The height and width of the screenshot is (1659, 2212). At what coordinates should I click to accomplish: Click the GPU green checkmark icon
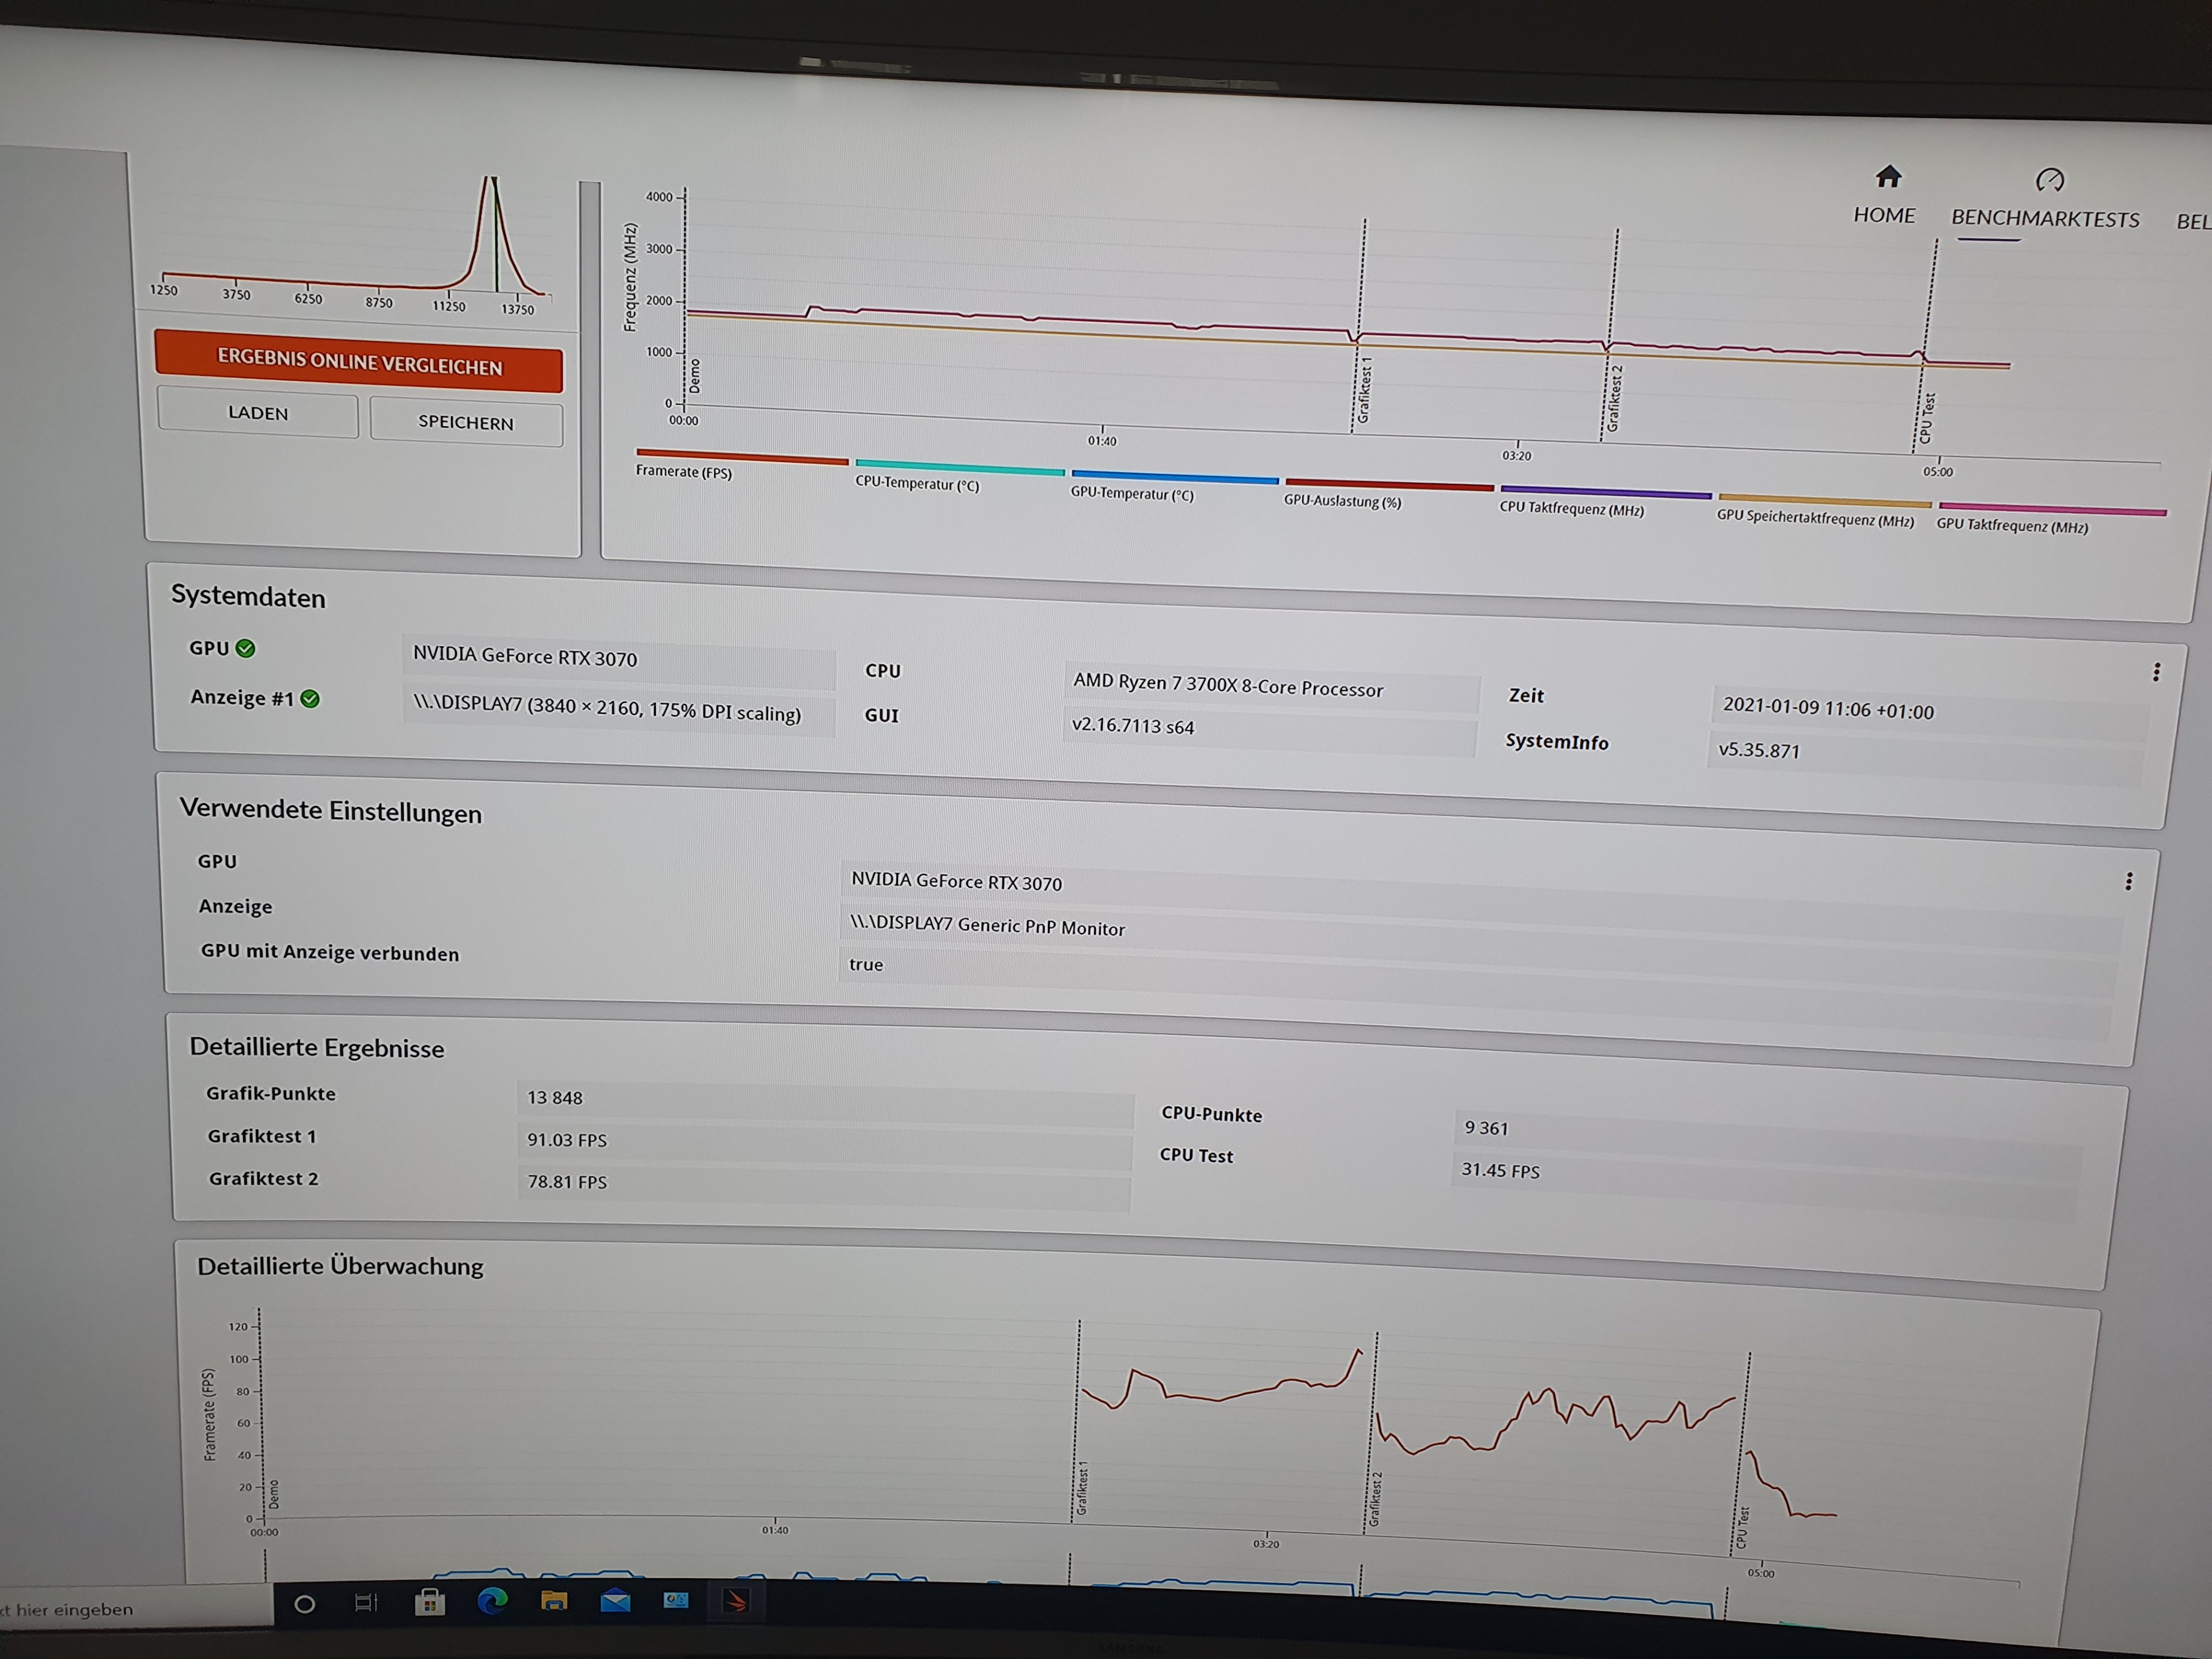[x=246, y=649]
